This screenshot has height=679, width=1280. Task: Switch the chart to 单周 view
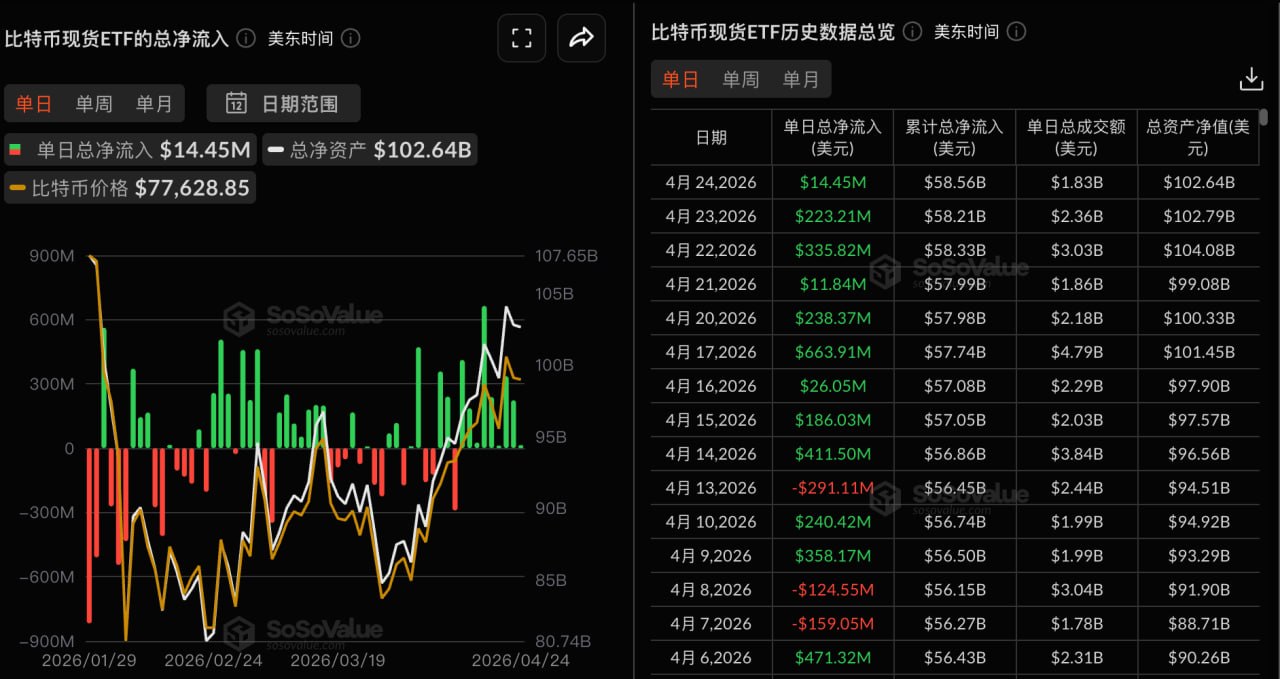(x=93, y=103)
